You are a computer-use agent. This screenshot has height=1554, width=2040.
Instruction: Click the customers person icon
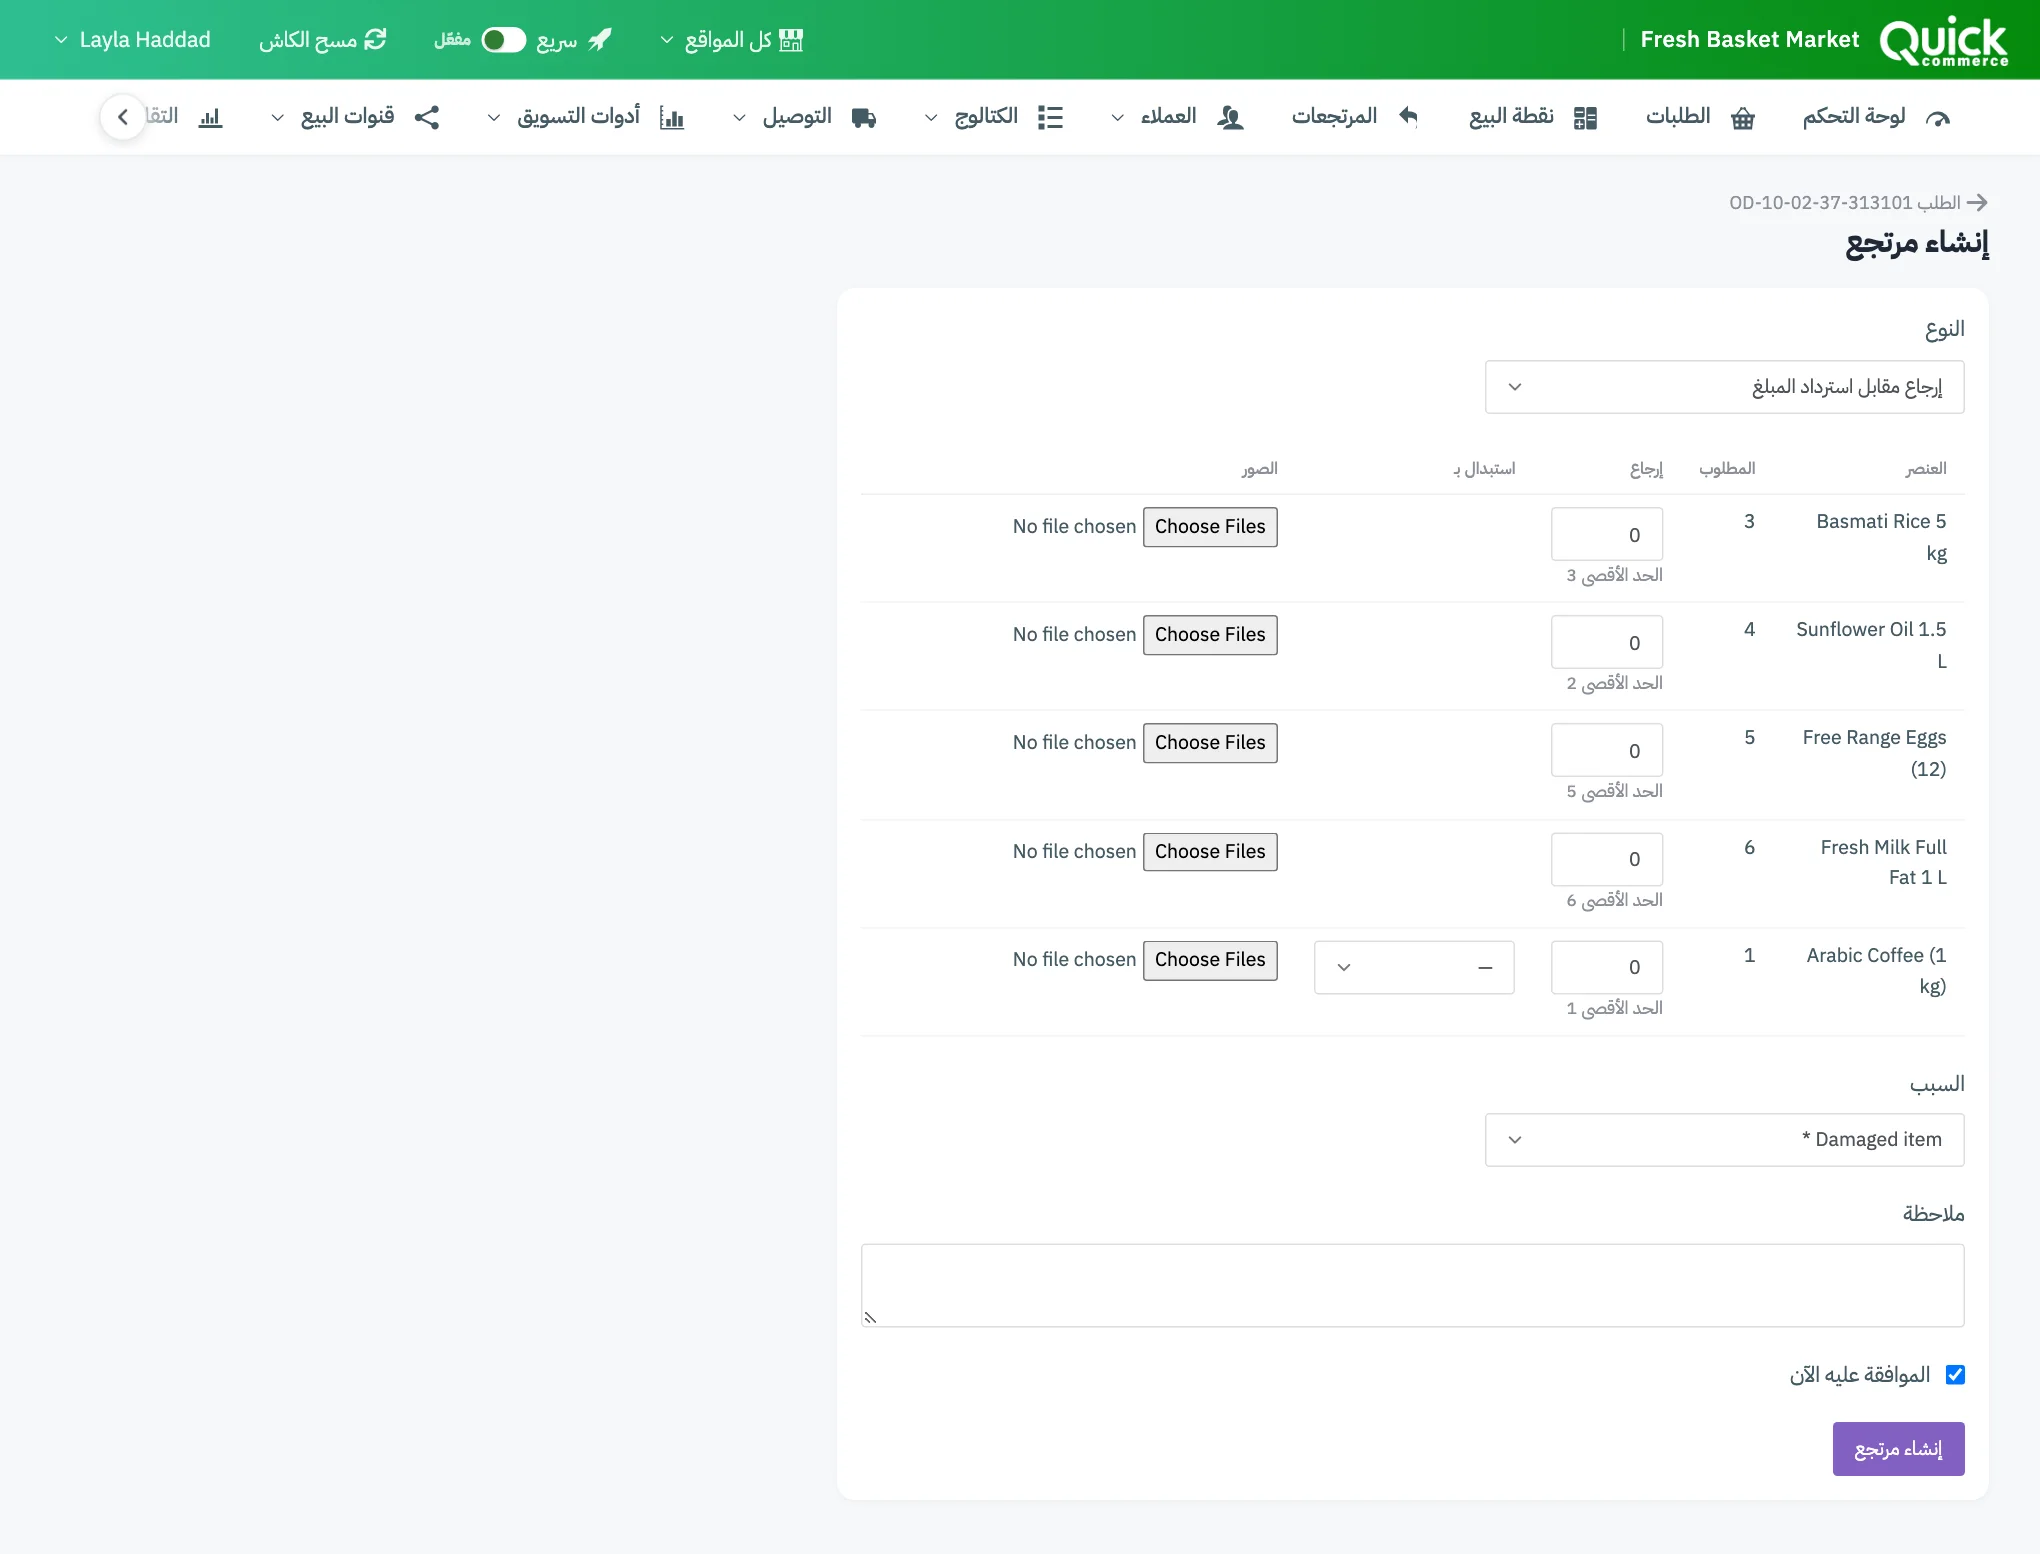point(1231,118)
